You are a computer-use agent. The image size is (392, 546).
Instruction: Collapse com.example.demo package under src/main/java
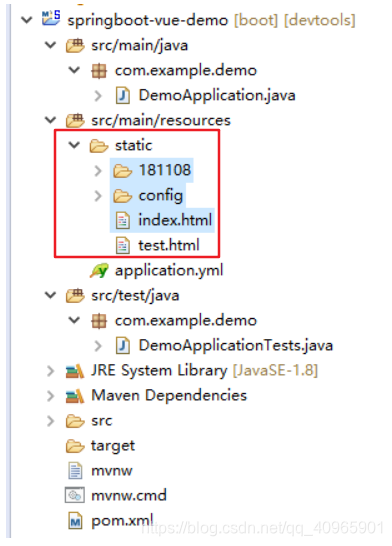click(74, 70)
